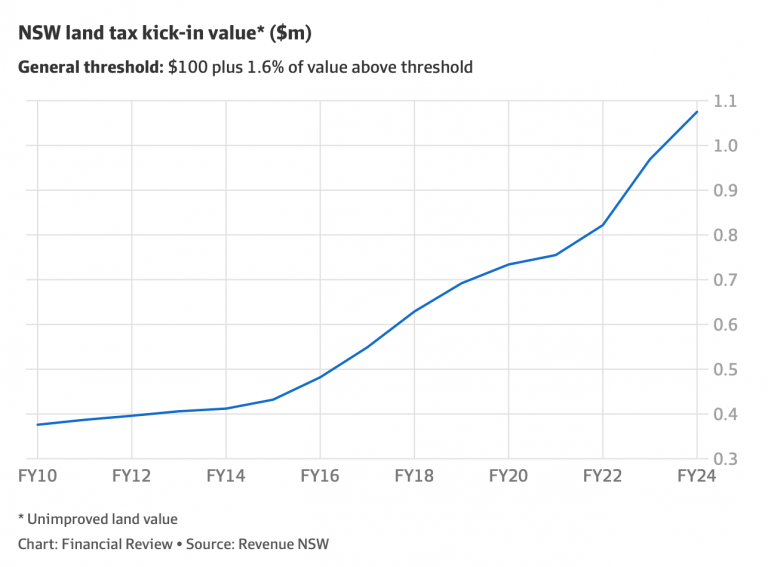Click the FY16 x-axis label
The height and width of the screenshot is (567, 768).
(320, 476)
